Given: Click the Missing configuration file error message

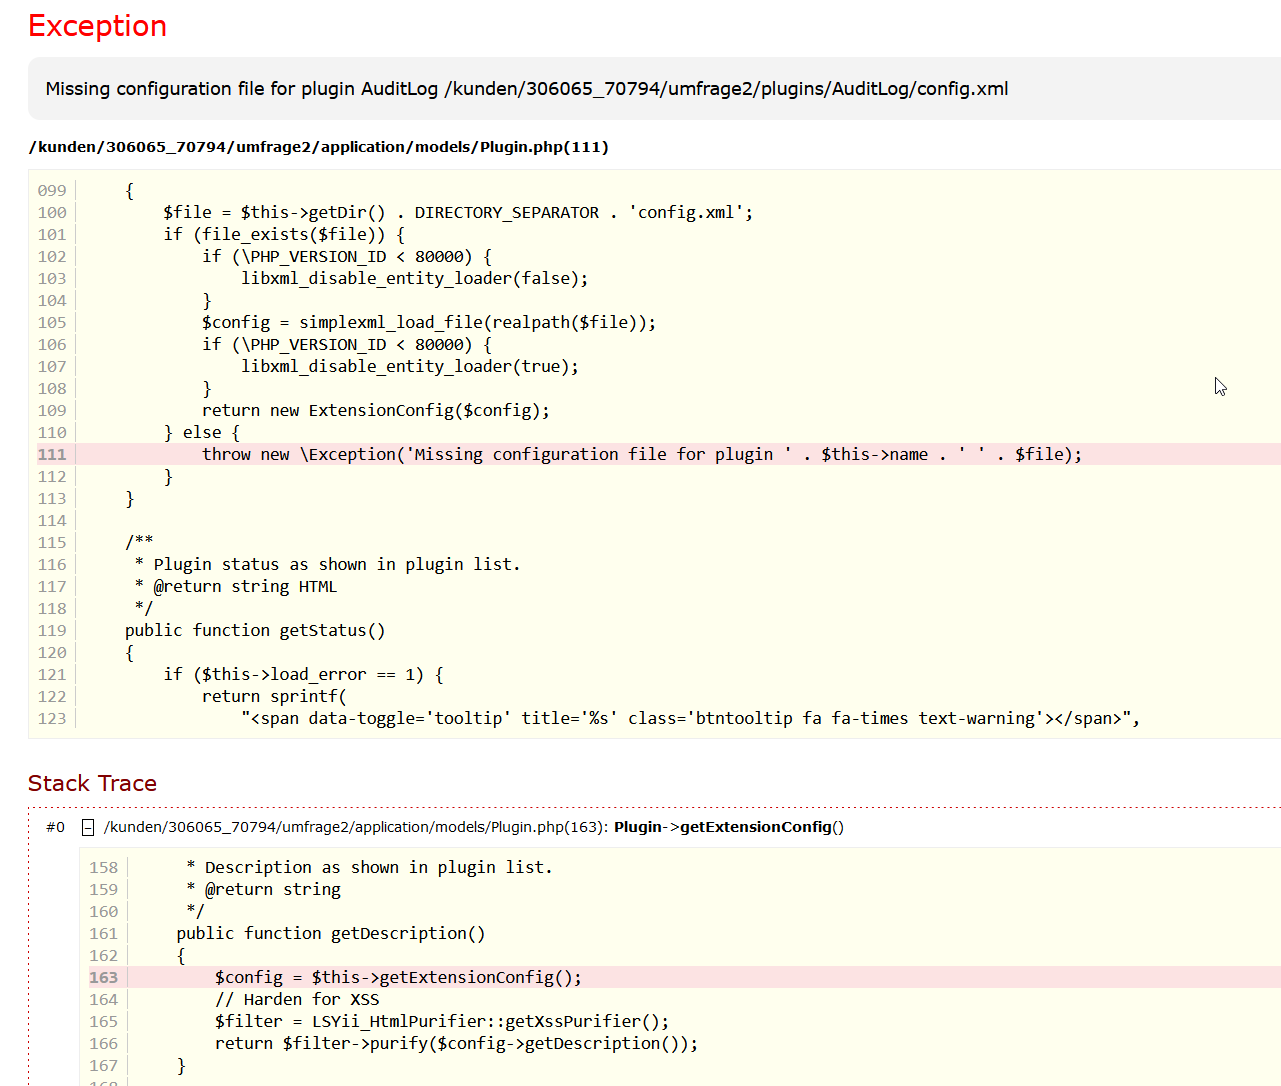Looking at the screenshot, I should pyautogui.click(x=526, y=89).
